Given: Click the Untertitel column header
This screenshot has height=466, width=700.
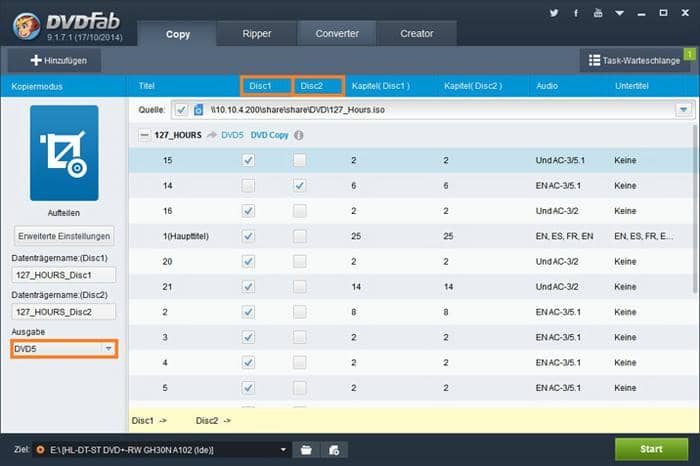Looking at the screenshot, I should point(632,86).
